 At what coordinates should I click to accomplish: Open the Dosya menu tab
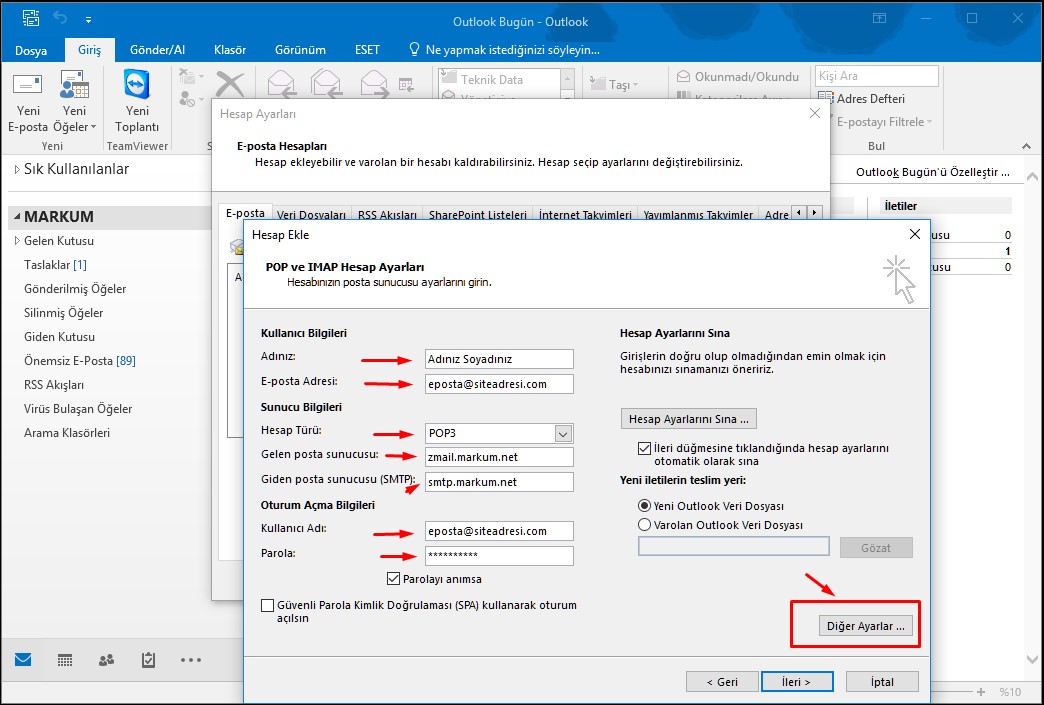point(31,50)
